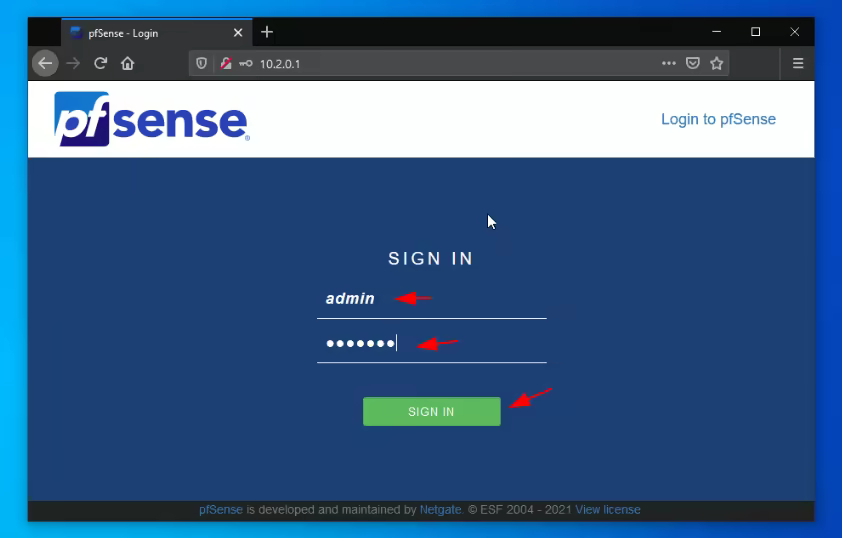The width and height of the screenshot is (842, 538).
Task: Click the green SIGN IN button
Action: [x=432, y=411]
